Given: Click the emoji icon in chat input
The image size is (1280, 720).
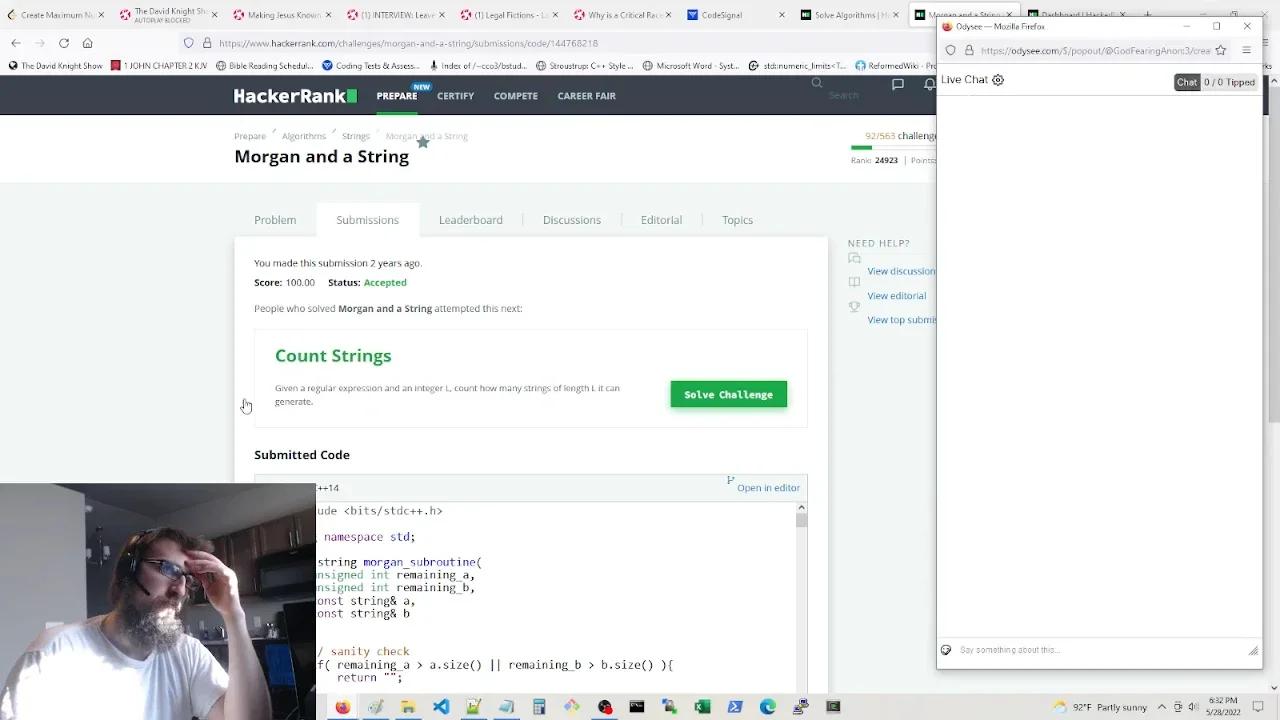Looking at the screenshot, I should click(x=946, y=650).
